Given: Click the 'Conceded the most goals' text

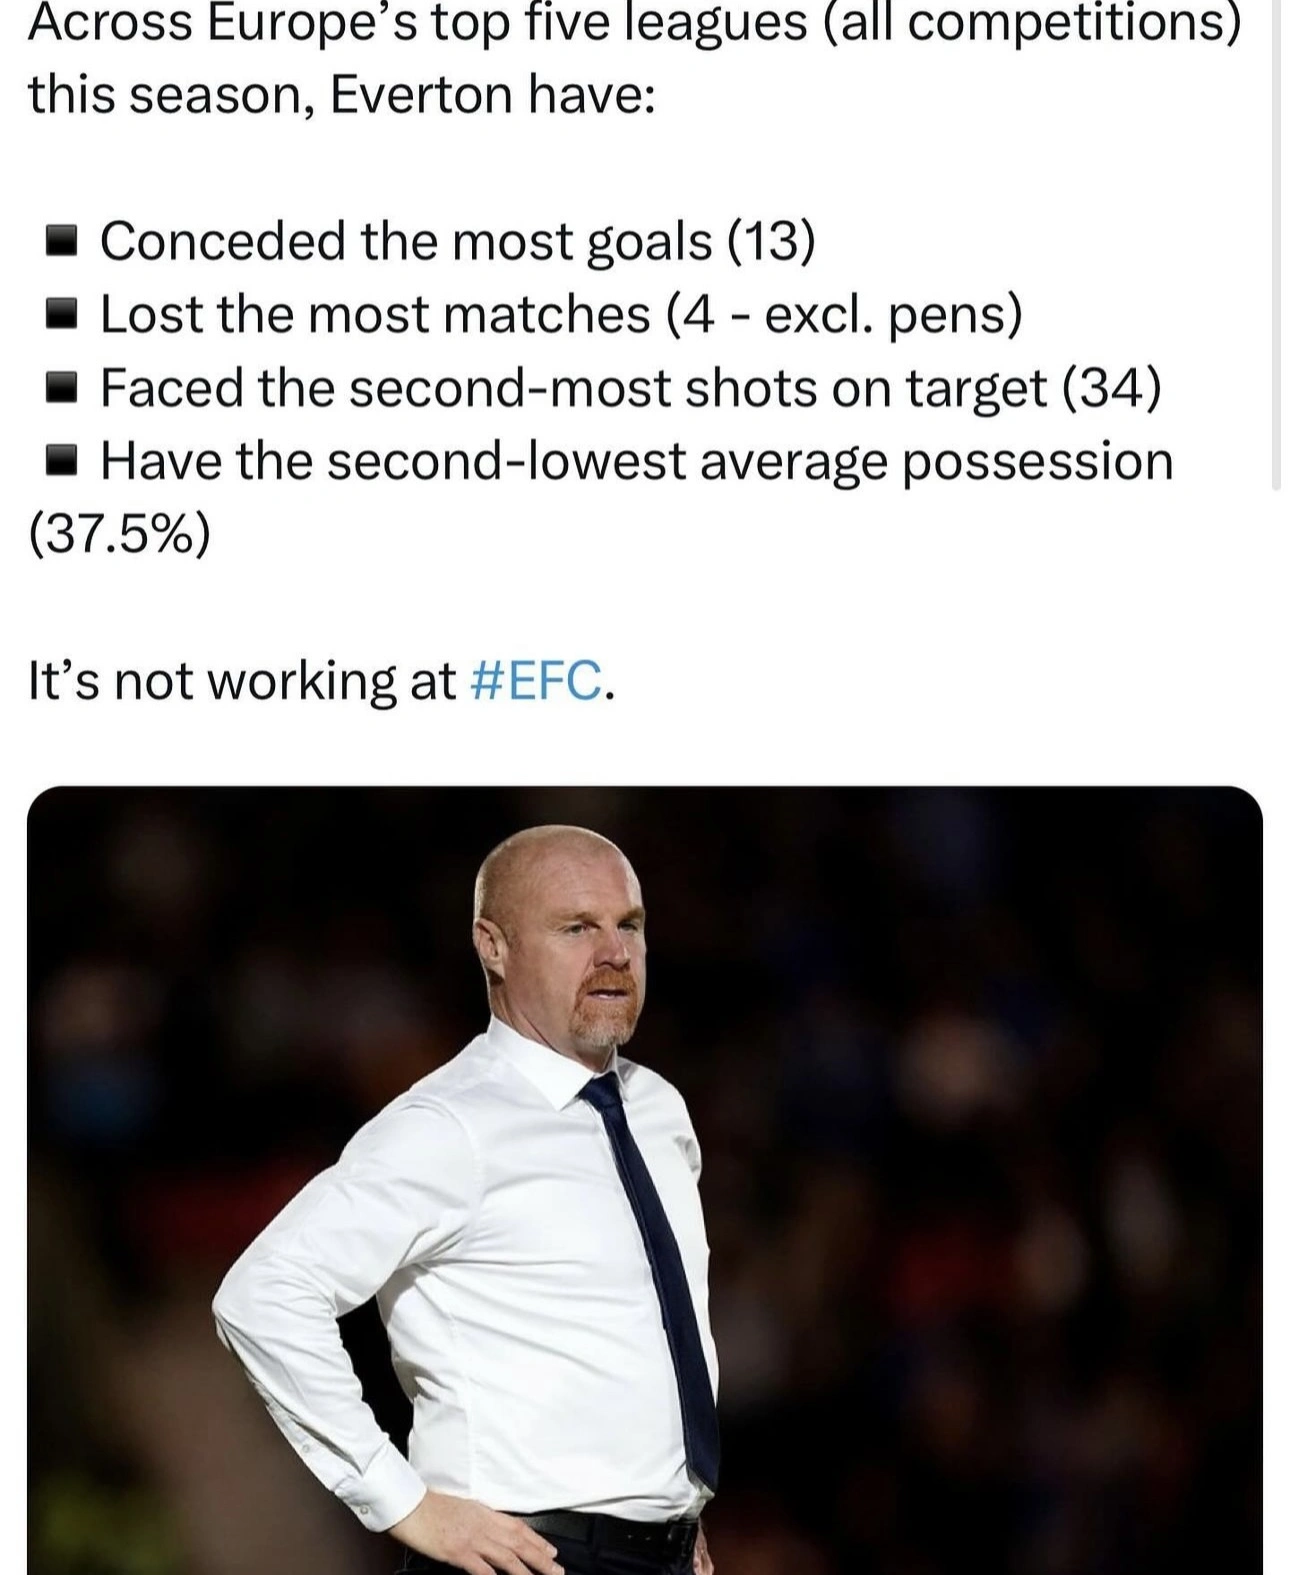Looking at the screenshot, I should (x=405, y=241).
